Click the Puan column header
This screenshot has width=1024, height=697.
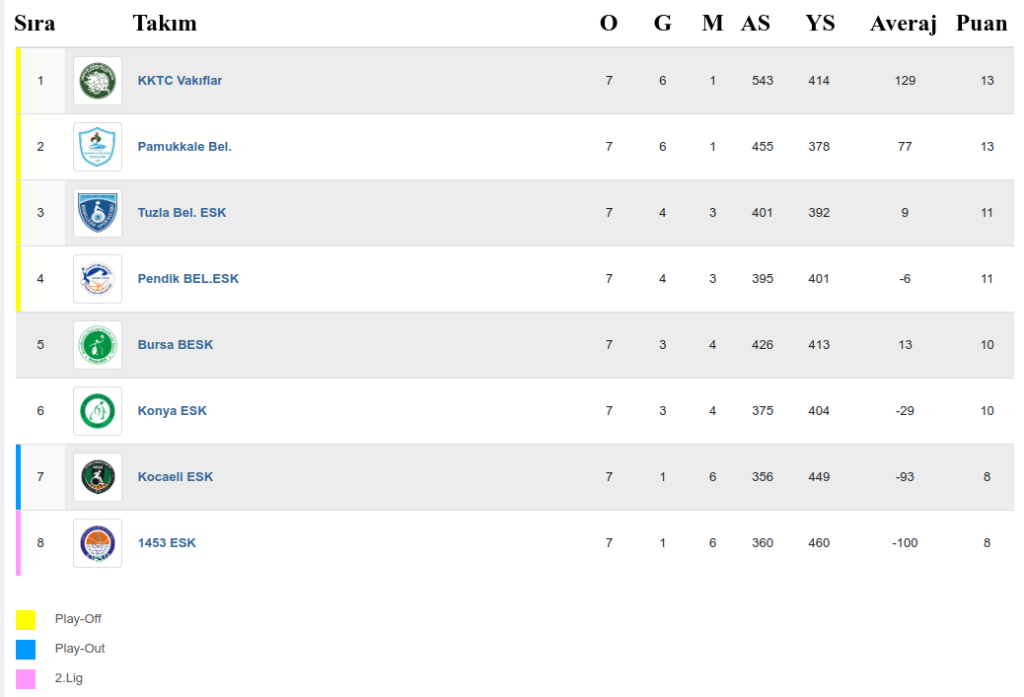(981, 23)
